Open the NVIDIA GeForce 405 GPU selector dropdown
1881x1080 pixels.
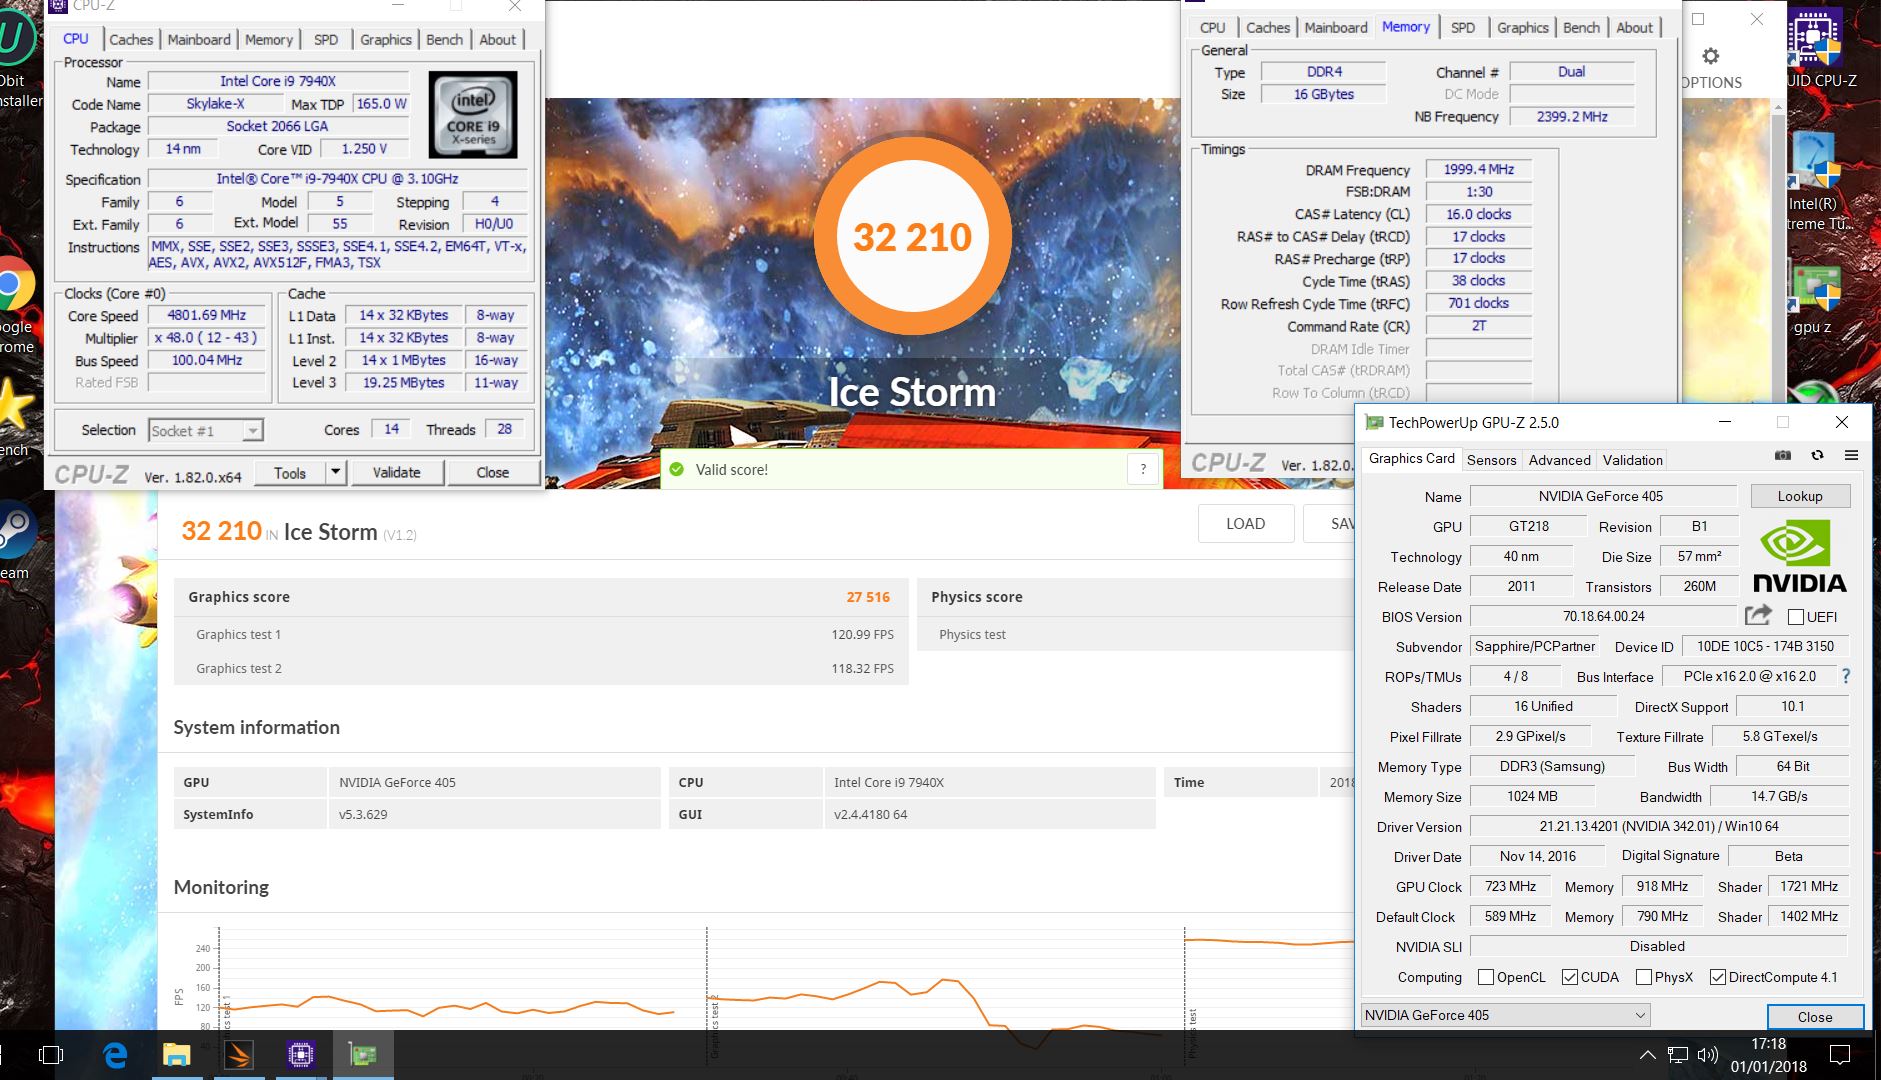point(1505,1015)
